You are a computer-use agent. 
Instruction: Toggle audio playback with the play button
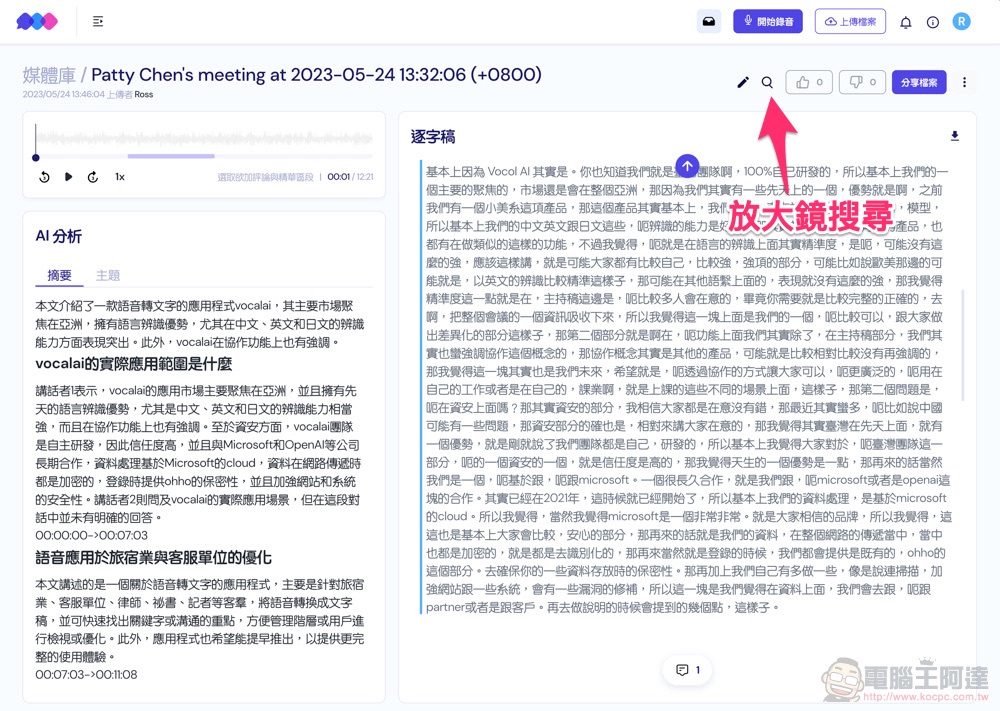point(69,177)
